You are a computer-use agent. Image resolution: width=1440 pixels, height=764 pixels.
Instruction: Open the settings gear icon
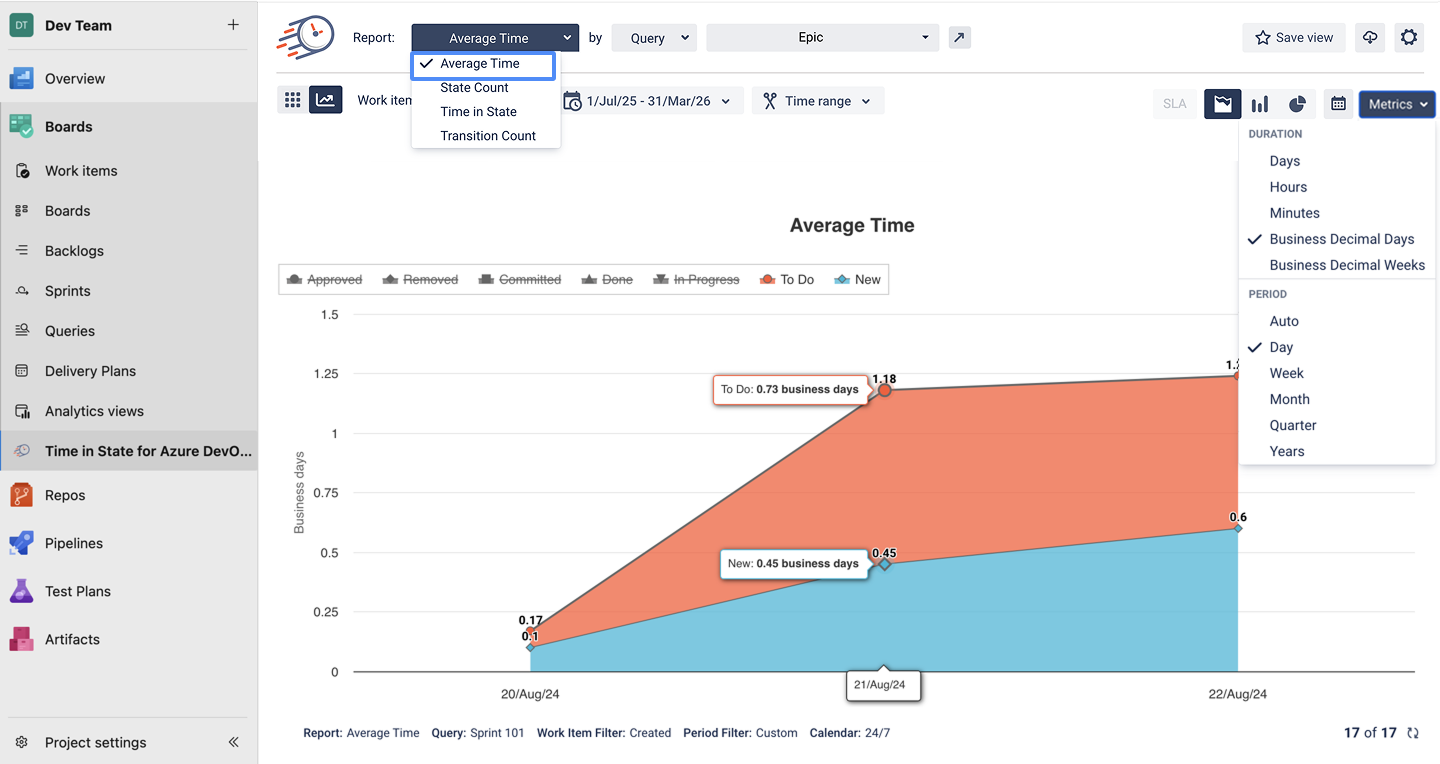click(1409, 38)
